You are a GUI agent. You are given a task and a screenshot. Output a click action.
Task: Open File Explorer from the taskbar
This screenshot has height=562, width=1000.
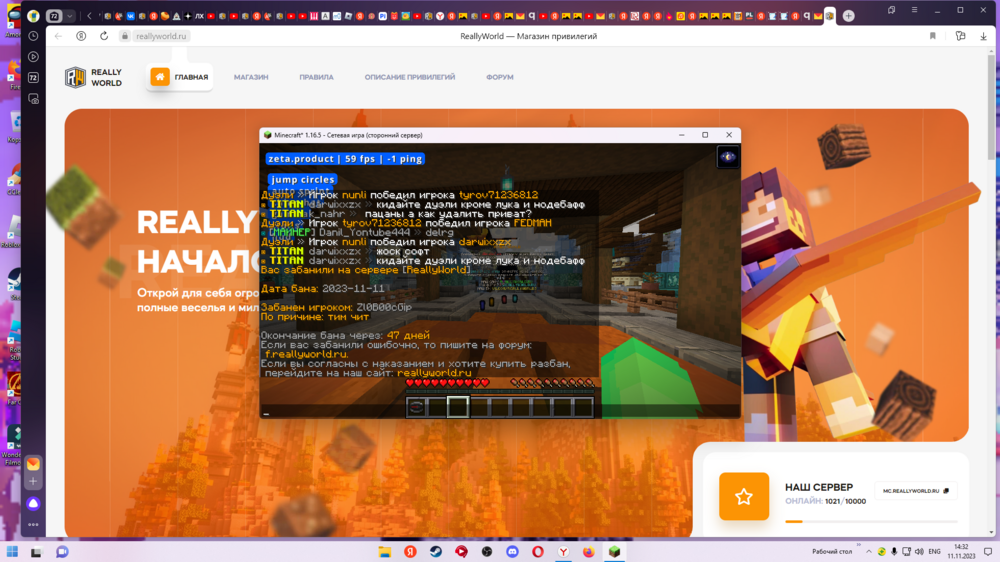[385, 552]
